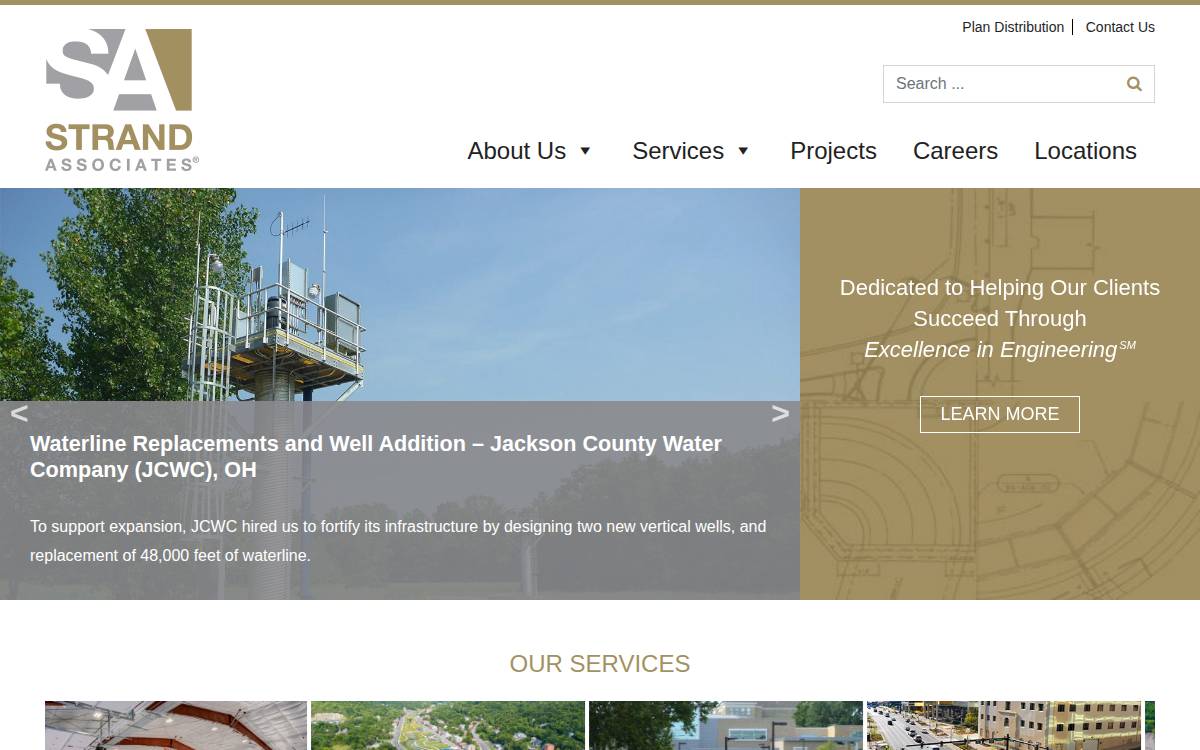1200x750 pixels.
Task: Open the first service thumbnail with red beams
Action: (x=176, y=725)
